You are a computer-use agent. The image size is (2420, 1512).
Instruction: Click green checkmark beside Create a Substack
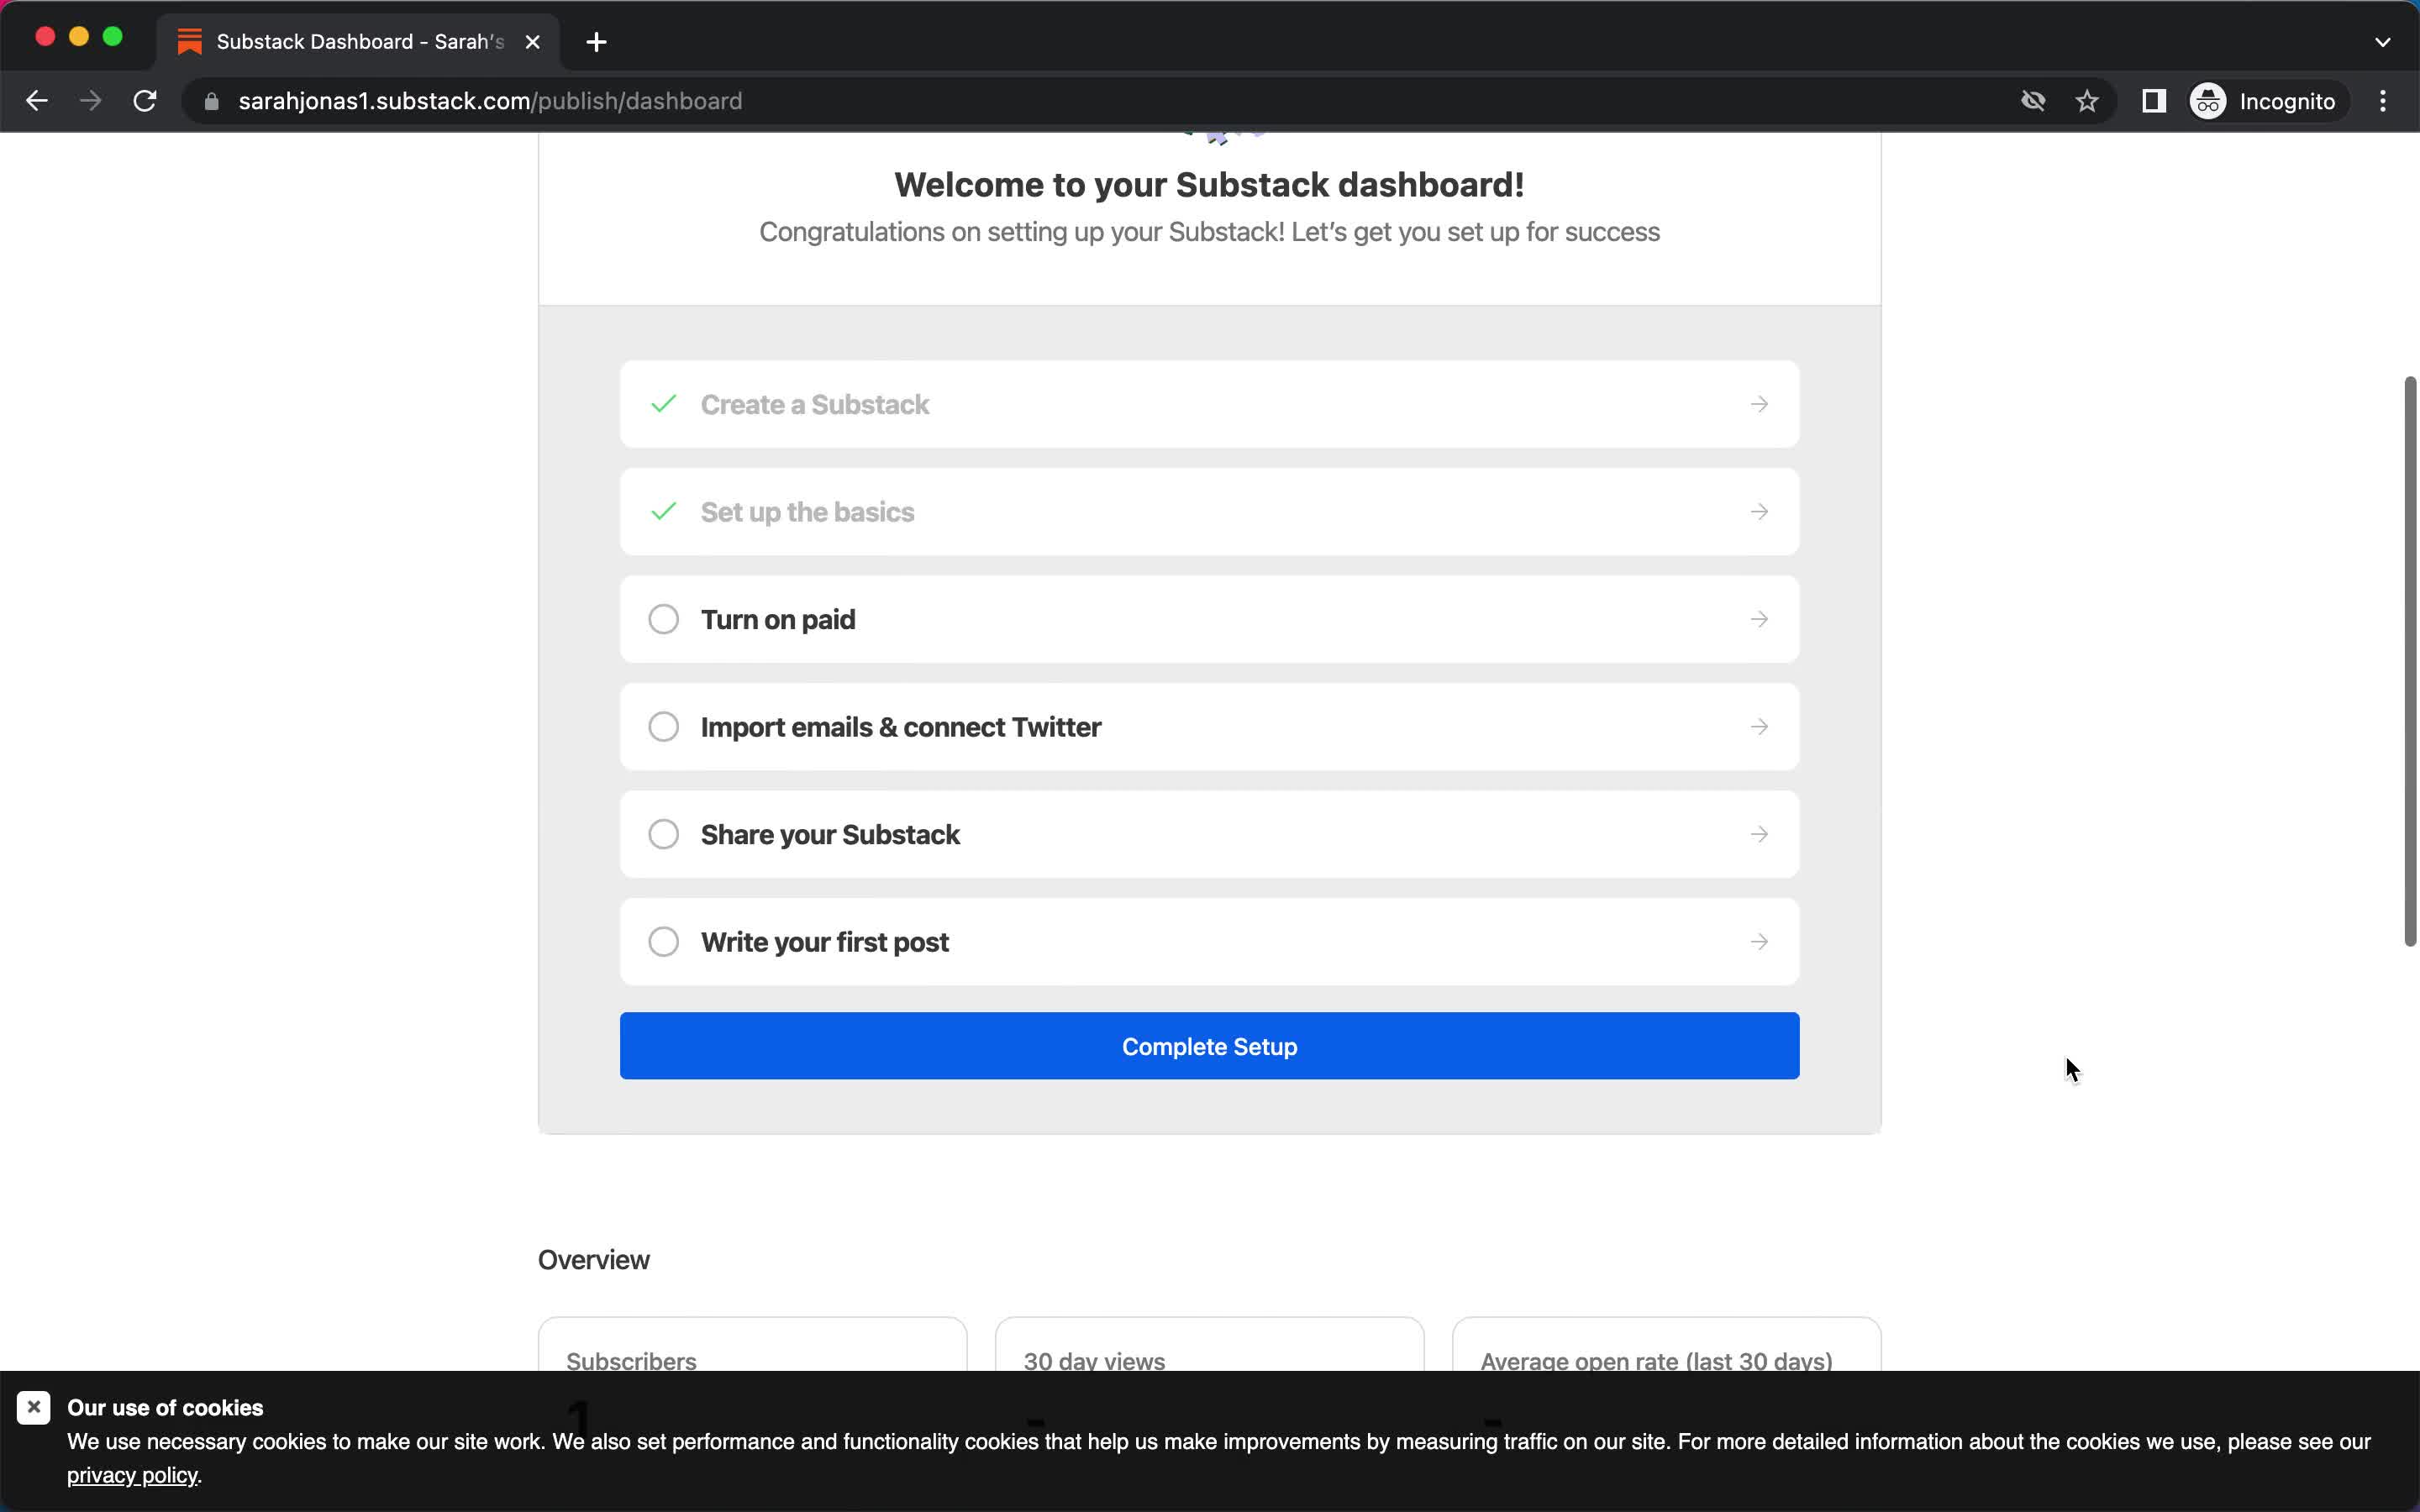[x=664, y=404]
